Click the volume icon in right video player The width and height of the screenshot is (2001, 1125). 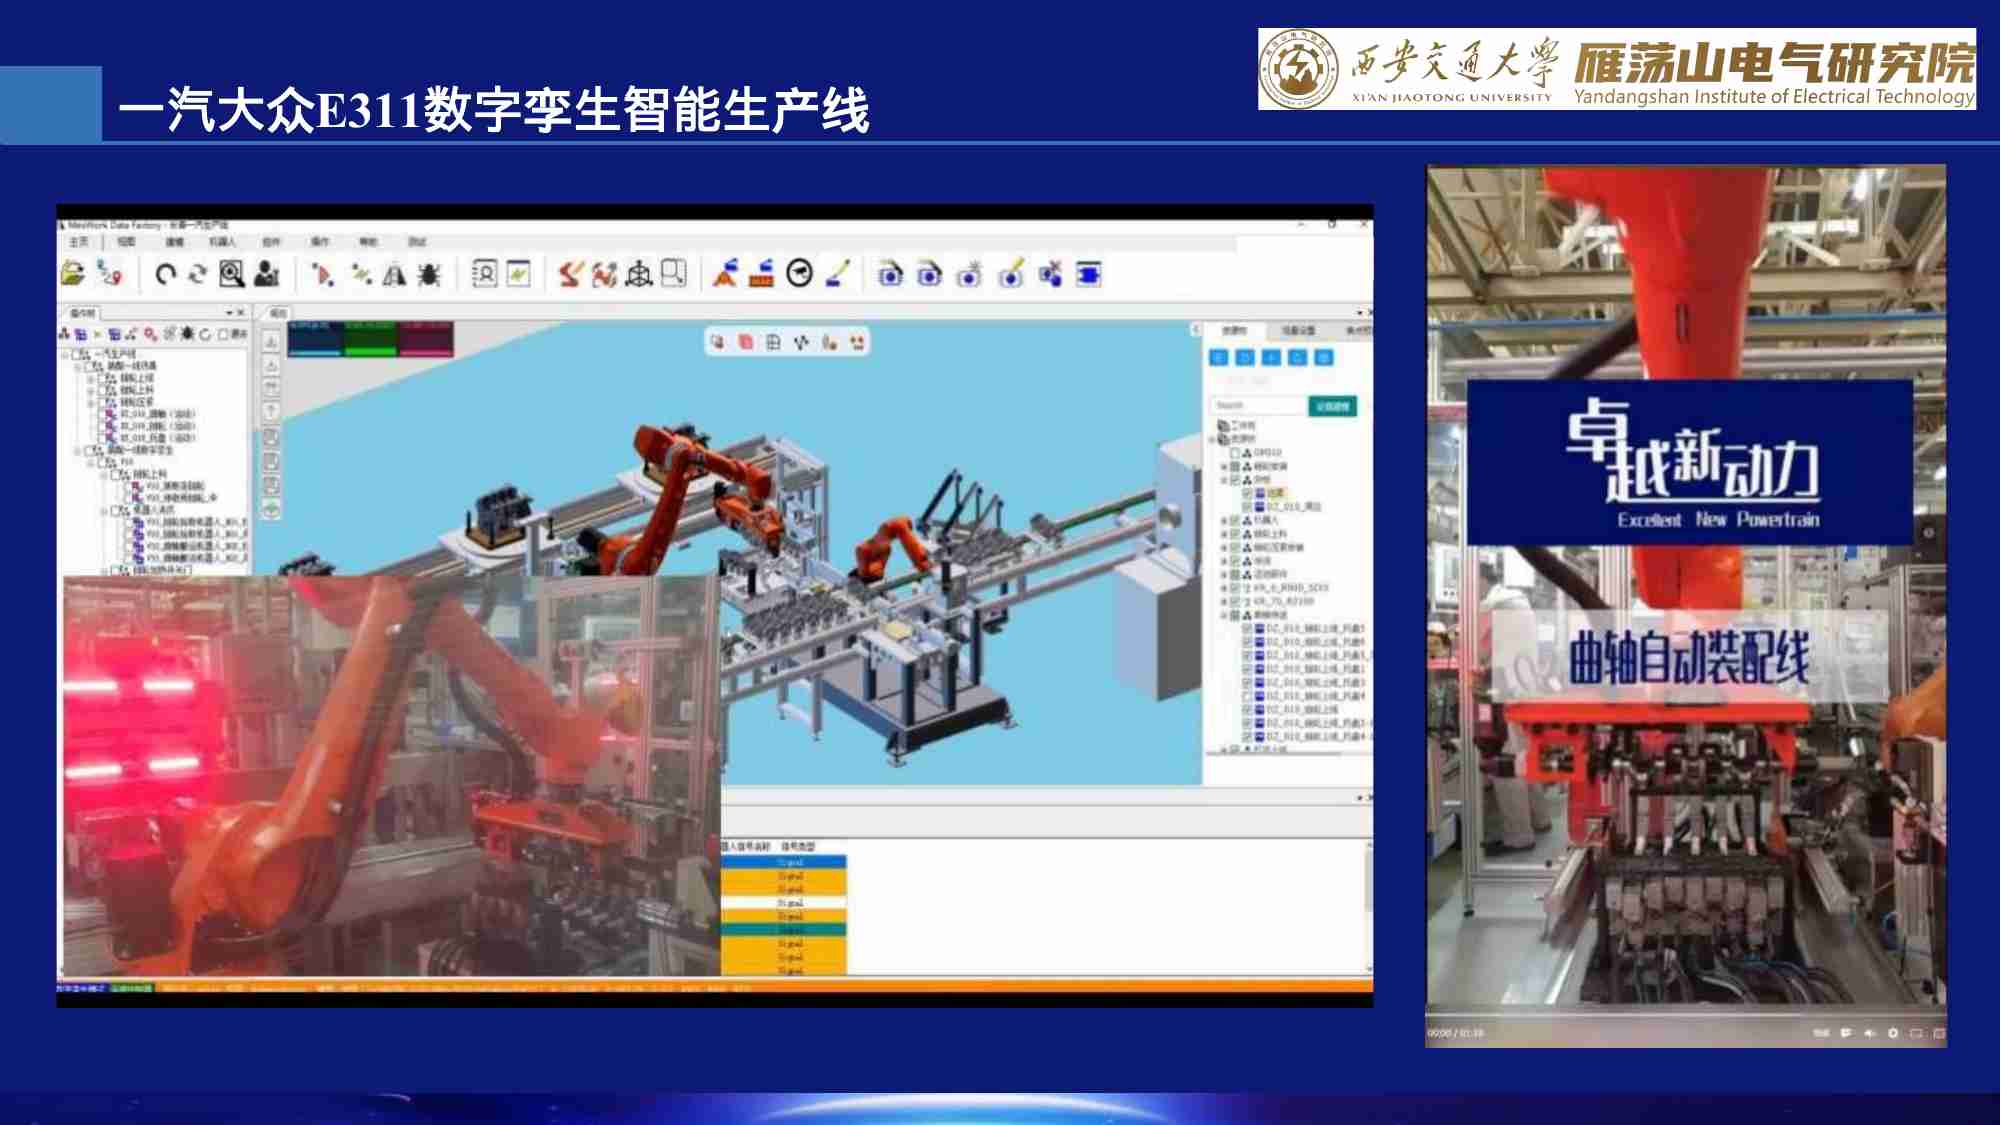click(x=1869, y=1033)
